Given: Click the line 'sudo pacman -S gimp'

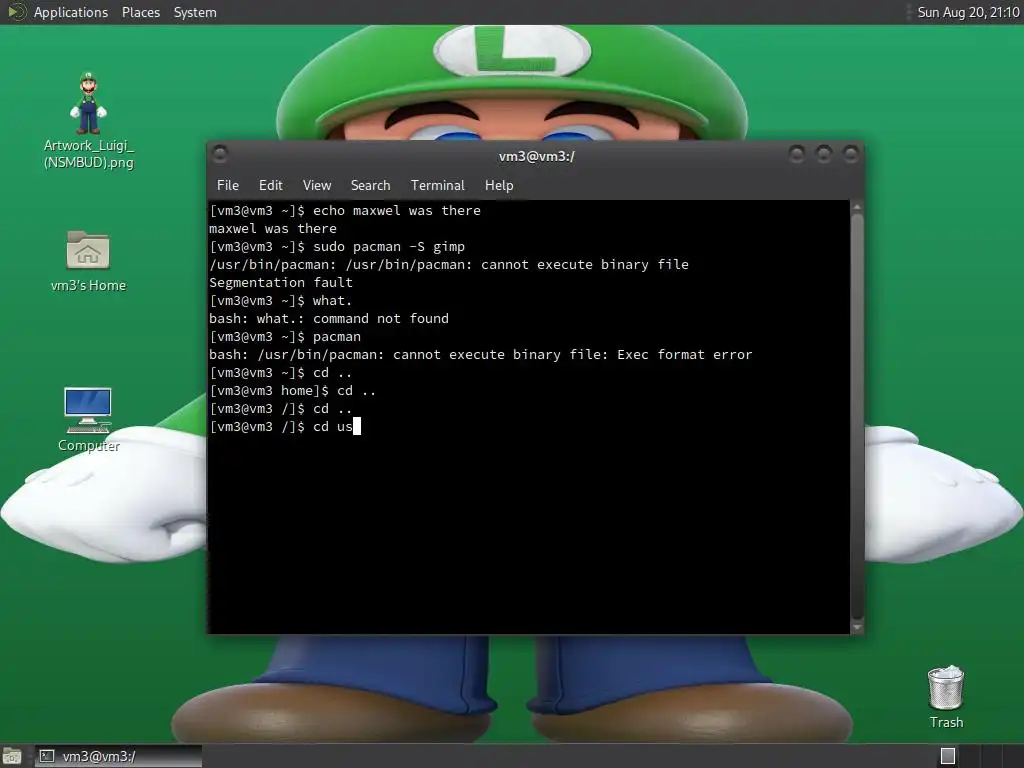Looking at the screenshot, I should point(337,247).
